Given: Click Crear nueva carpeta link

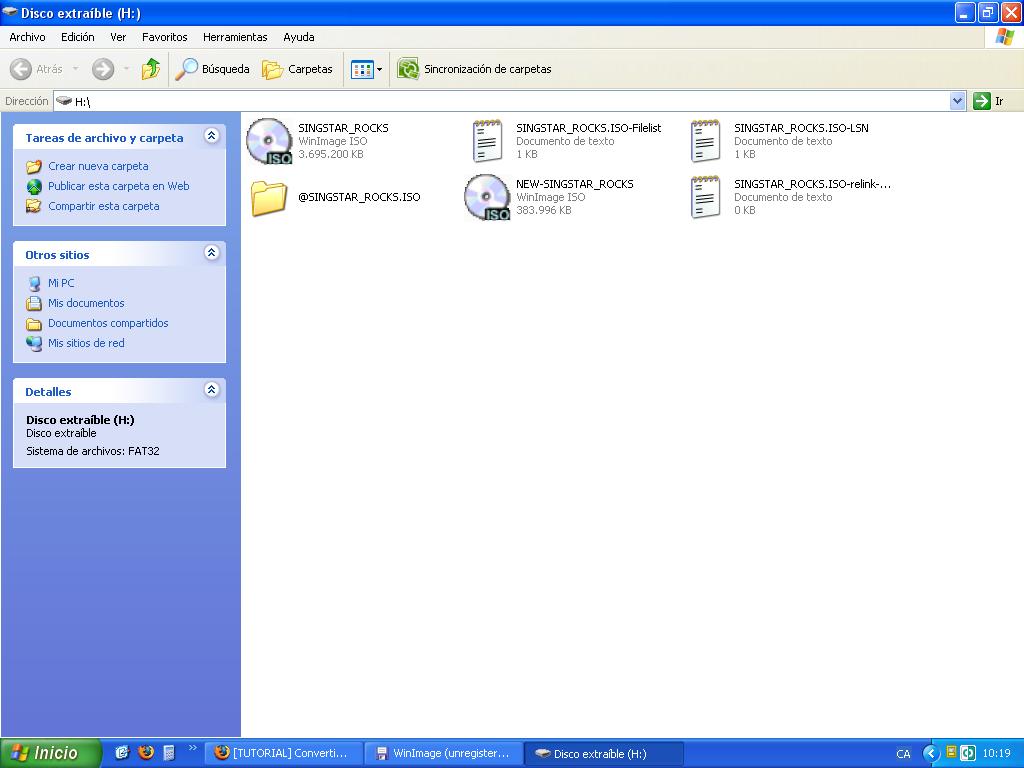Looking at the screenshot, I should 98,166.
